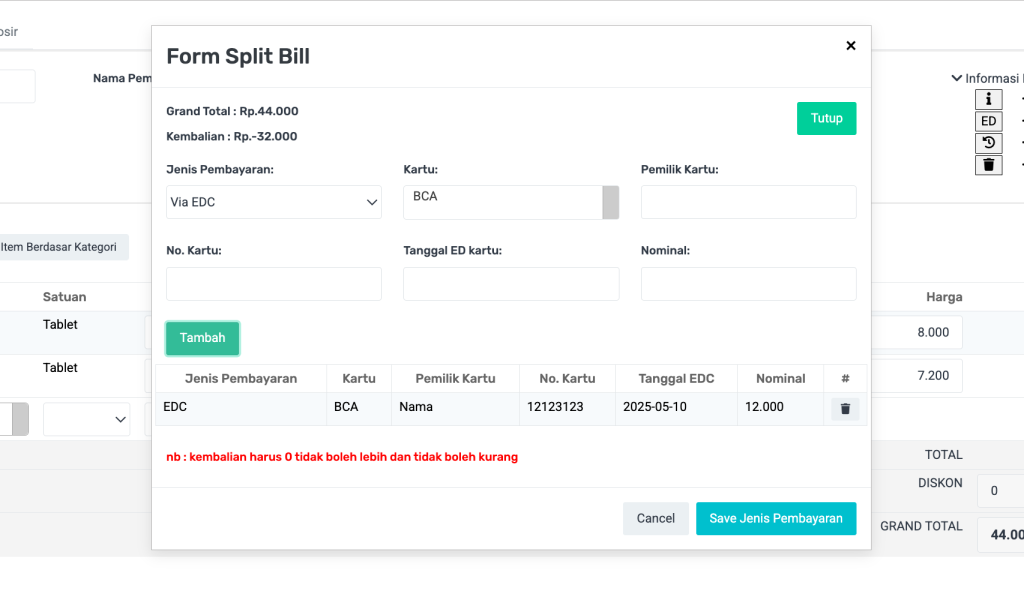Click the ED icon button in side panel
This screenshot has width=1024, height=606.
click(x=988, y=121)
